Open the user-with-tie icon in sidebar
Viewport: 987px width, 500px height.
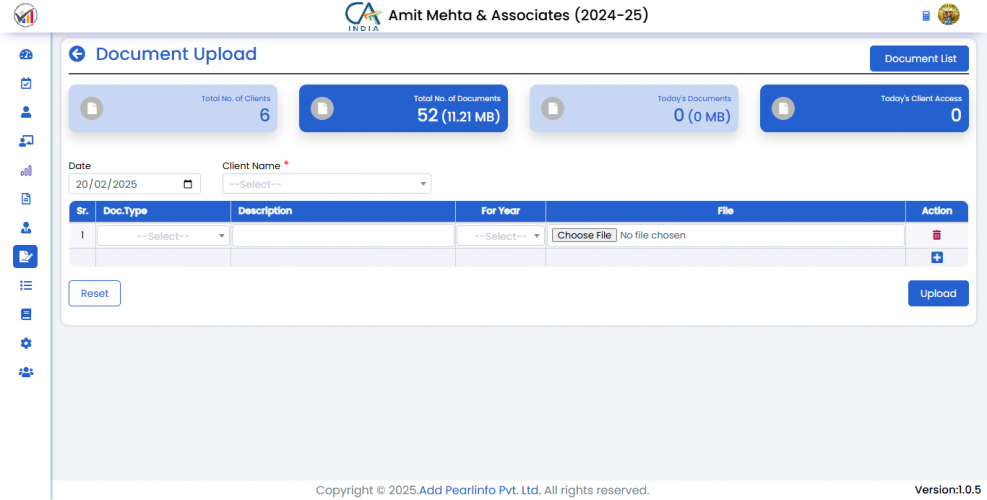coord(26,228)
